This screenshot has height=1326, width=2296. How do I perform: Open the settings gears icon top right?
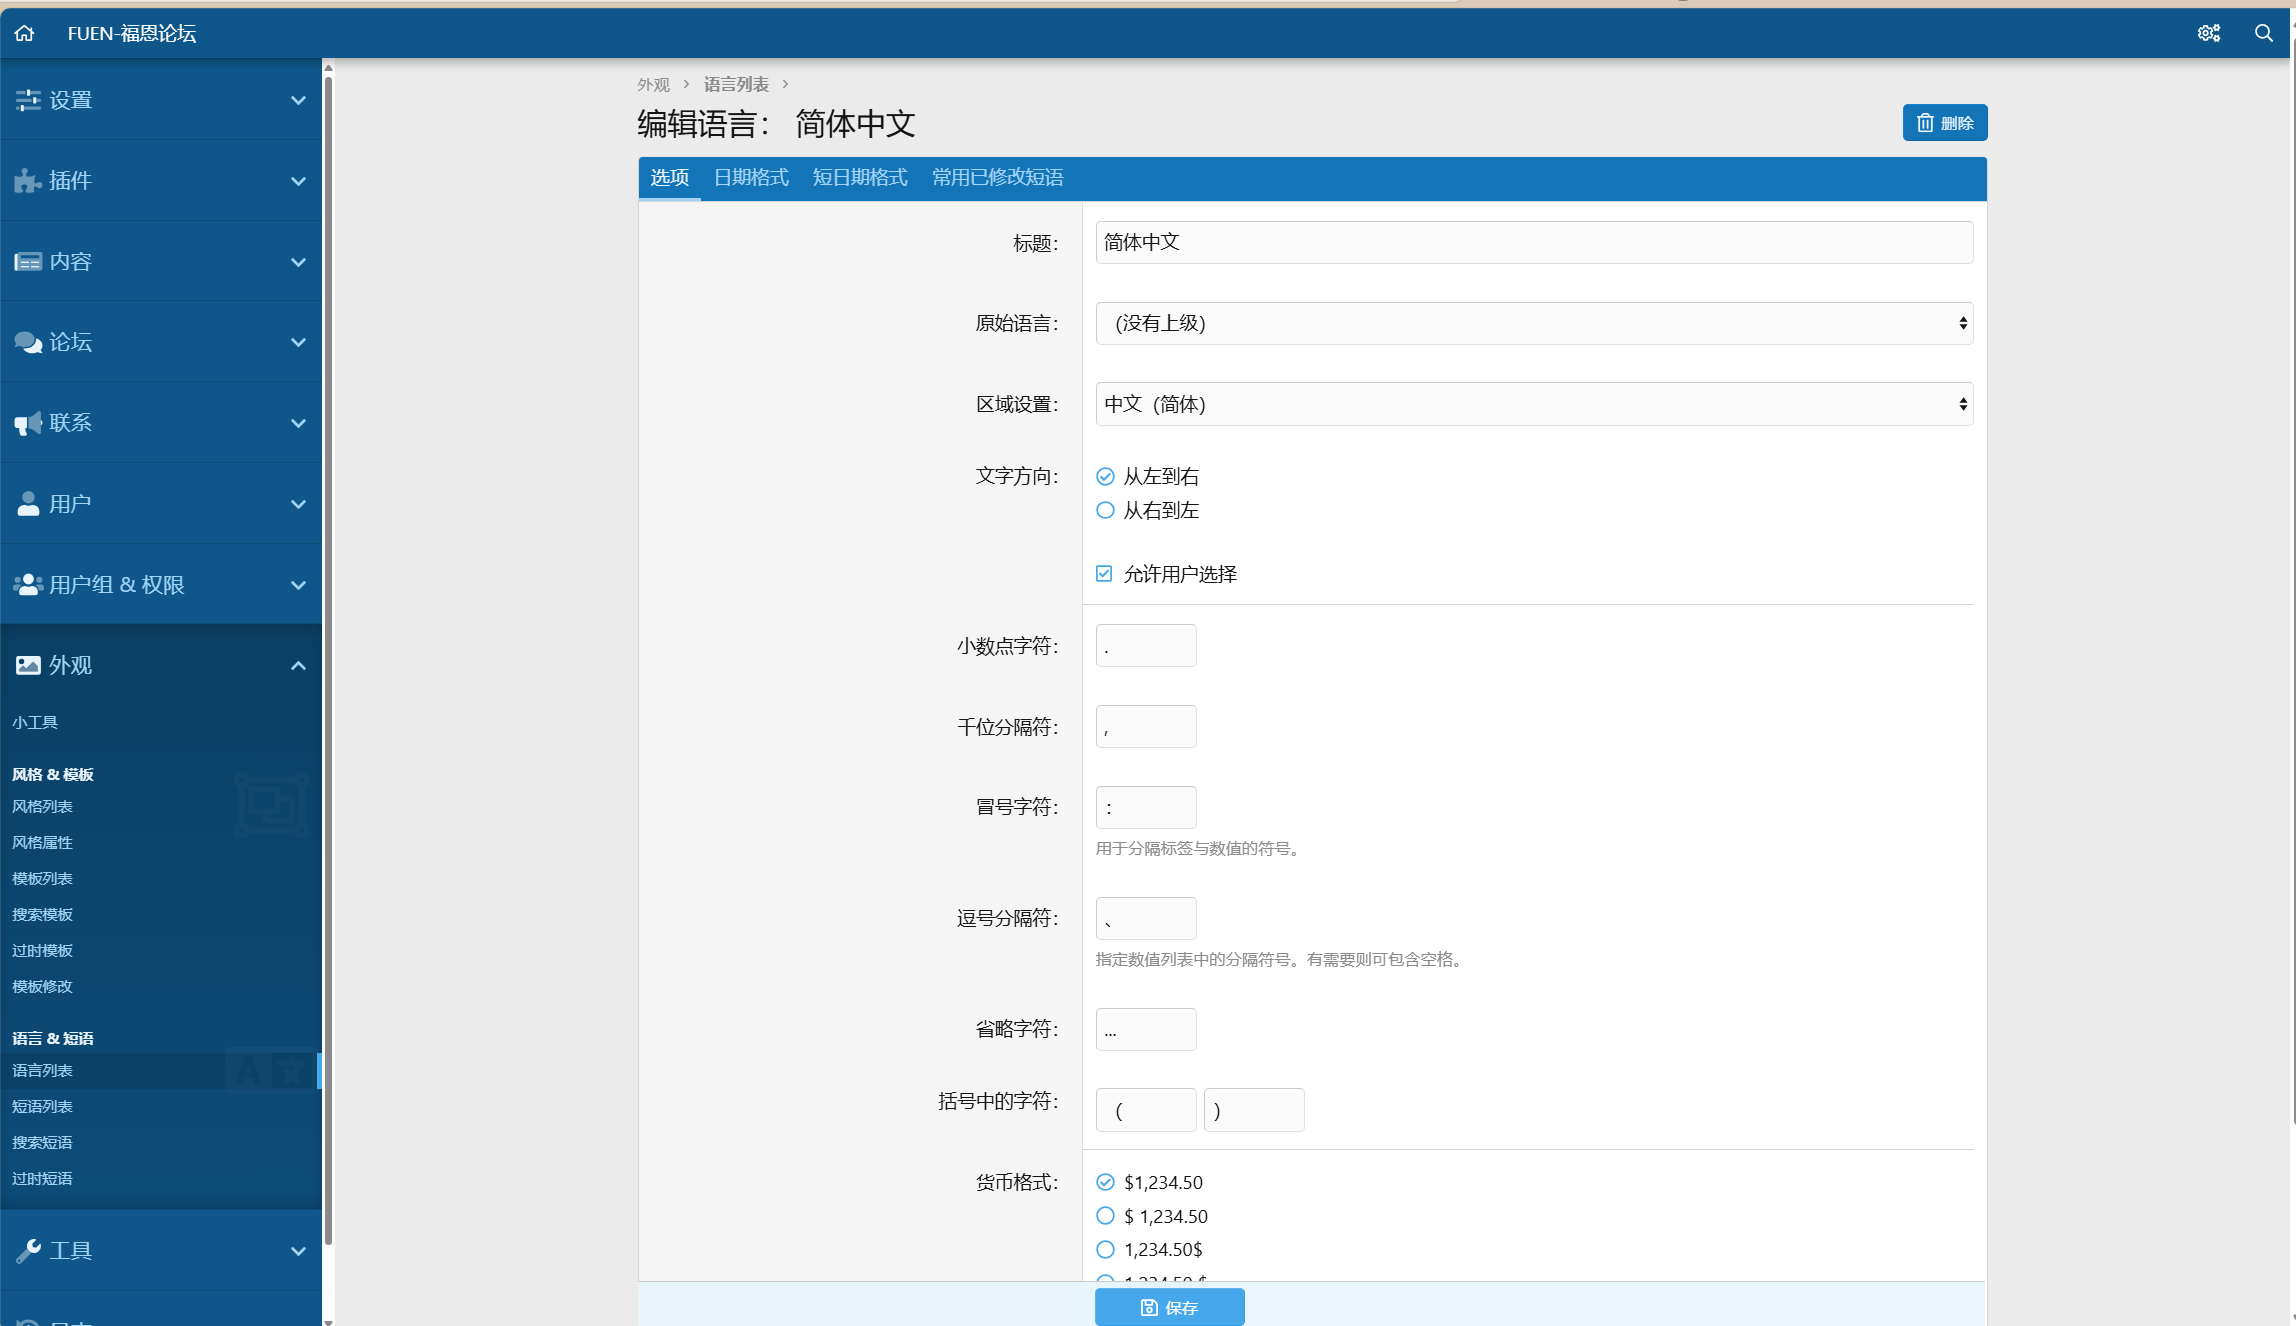(x=2208, y=33)
